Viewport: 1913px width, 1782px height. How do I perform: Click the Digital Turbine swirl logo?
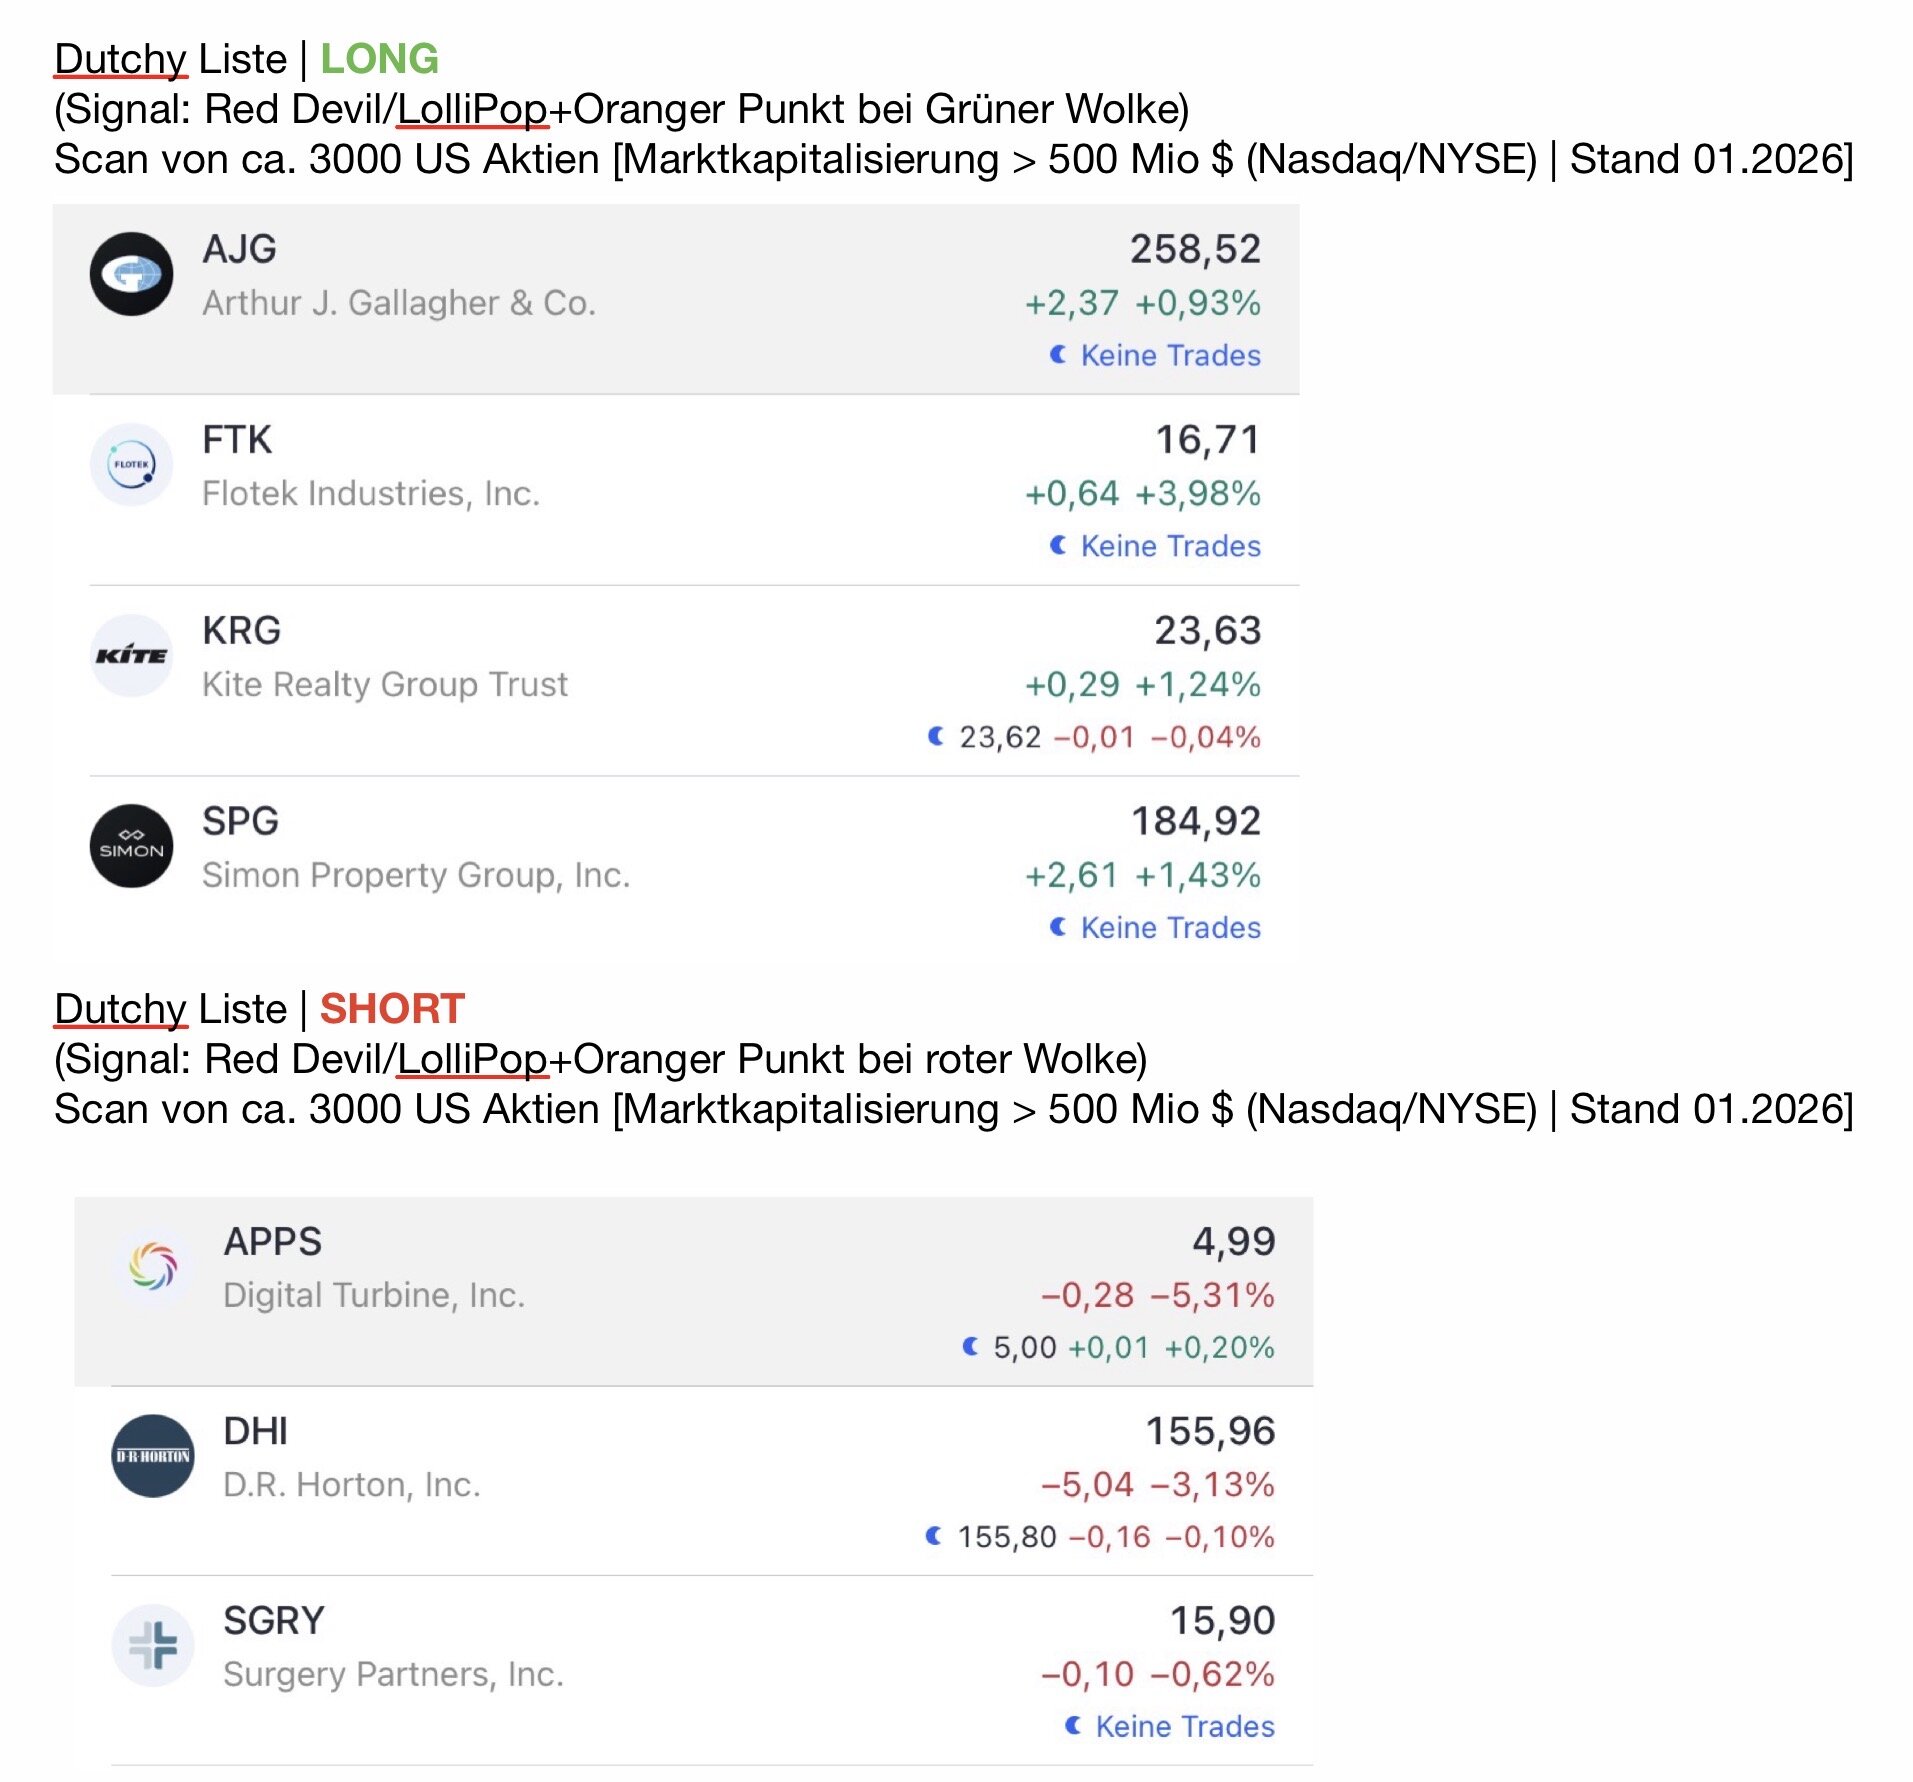tap(153, 1266)
